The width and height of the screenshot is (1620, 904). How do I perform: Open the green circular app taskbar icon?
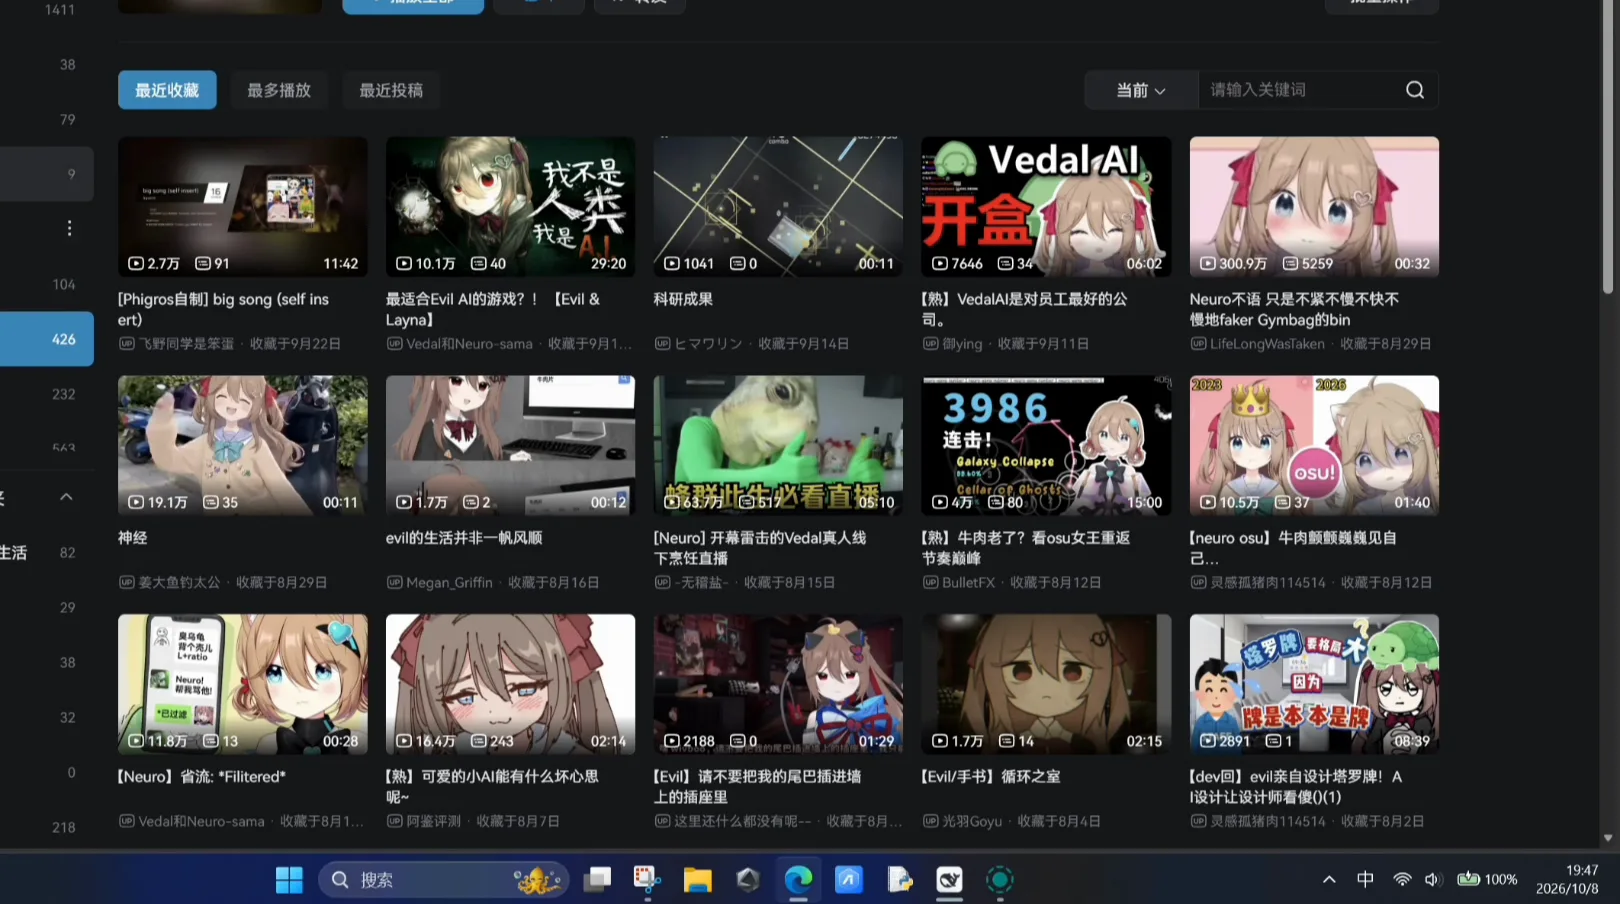tap(999, 880)
